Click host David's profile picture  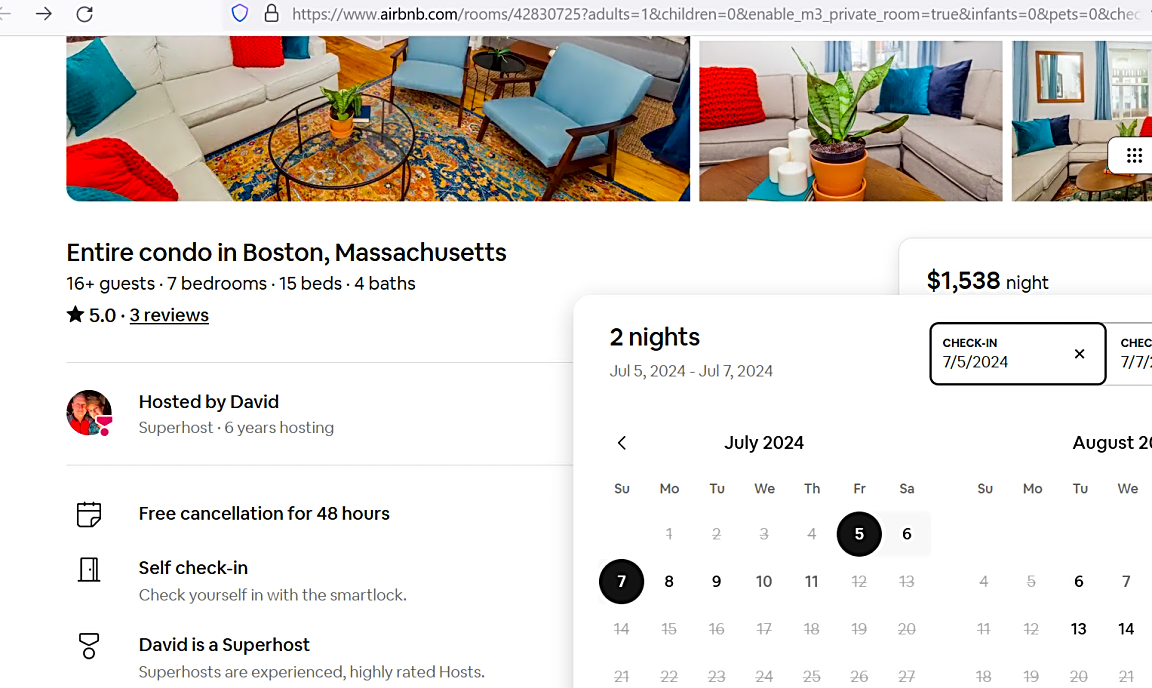[89, 413]
